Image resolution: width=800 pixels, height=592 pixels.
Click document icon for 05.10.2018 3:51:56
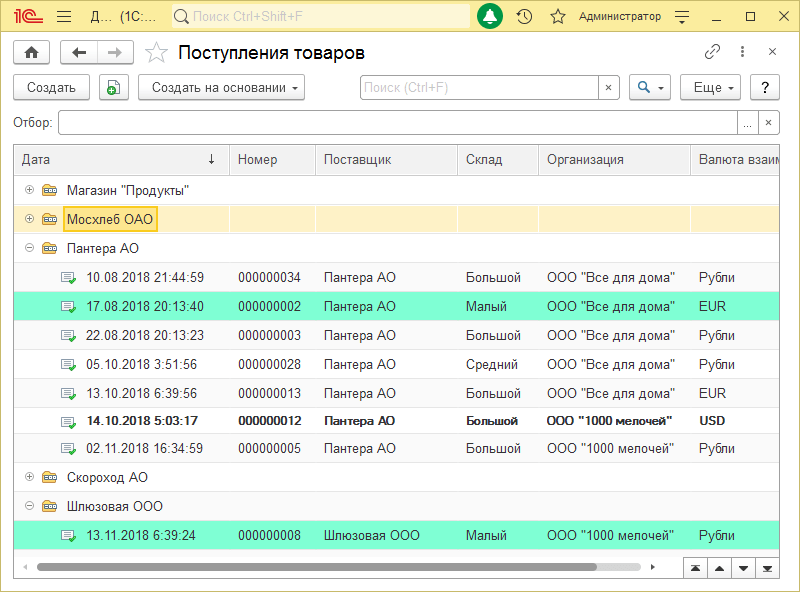click(x=68, y=365)
